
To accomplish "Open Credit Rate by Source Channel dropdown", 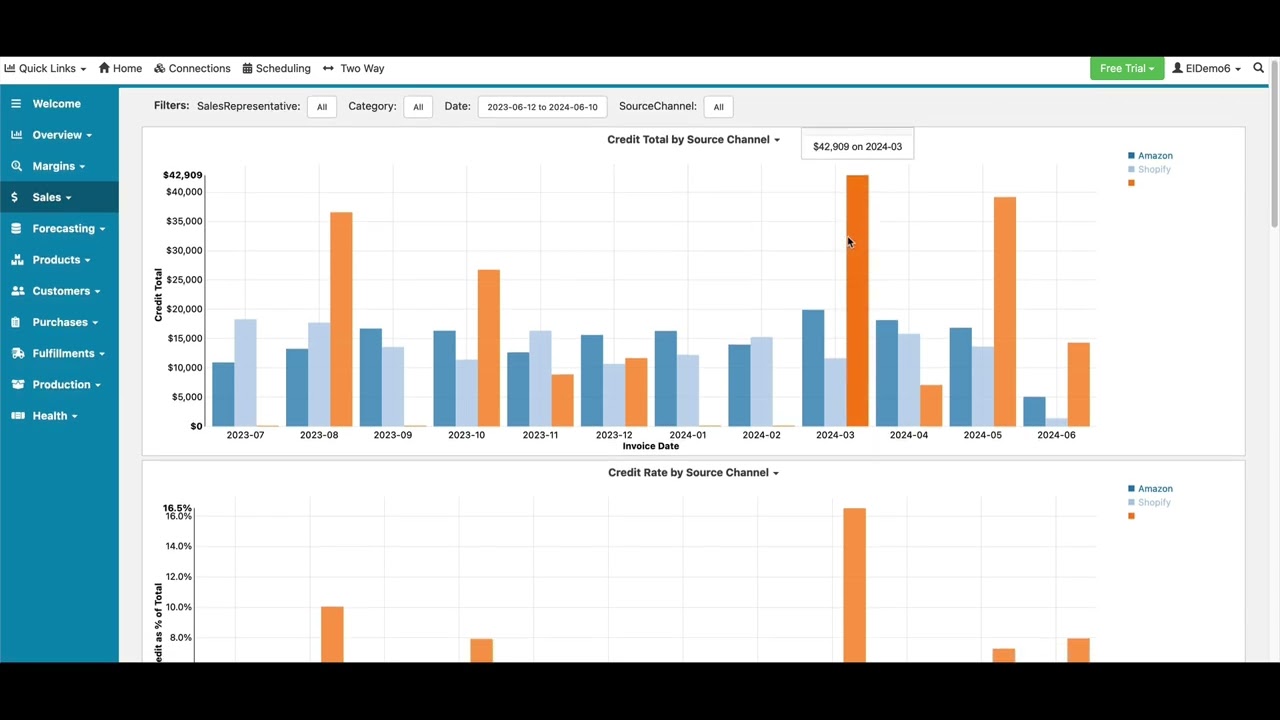I will pos(693,472).
